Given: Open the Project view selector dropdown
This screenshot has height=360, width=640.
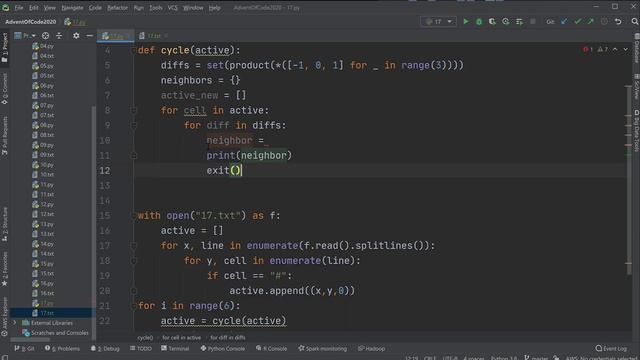Looking at the screenshot, I should pos(25,36).
